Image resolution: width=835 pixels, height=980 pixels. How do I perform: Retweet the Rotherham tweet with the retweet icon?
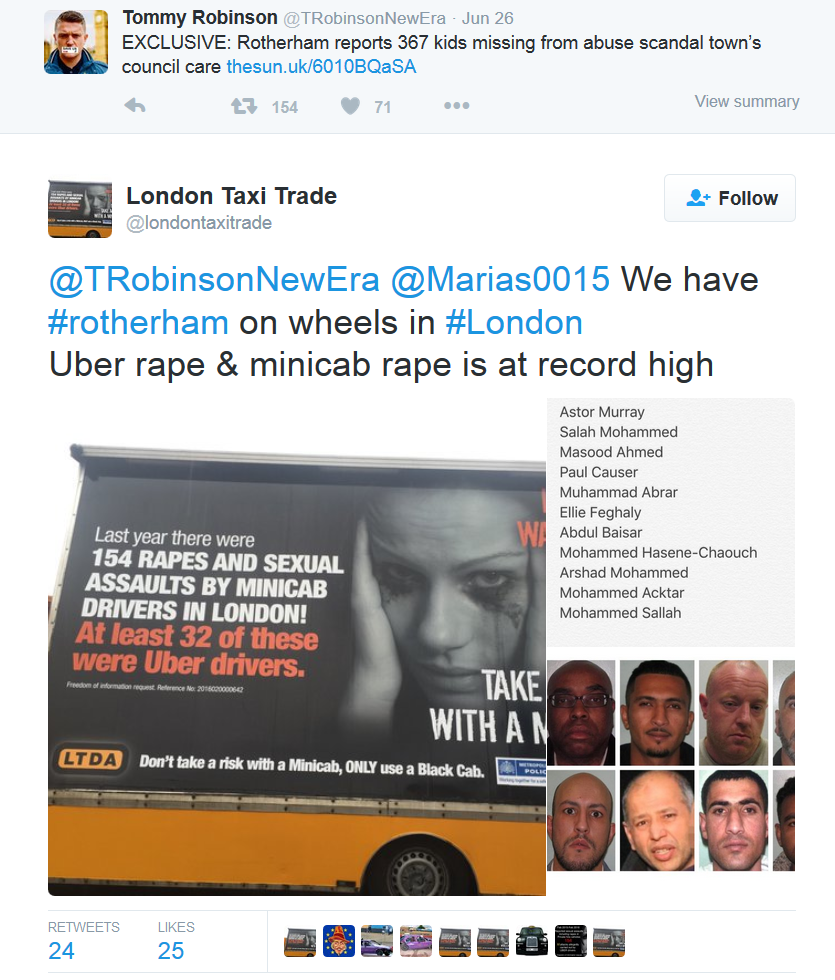click(244, 106)
